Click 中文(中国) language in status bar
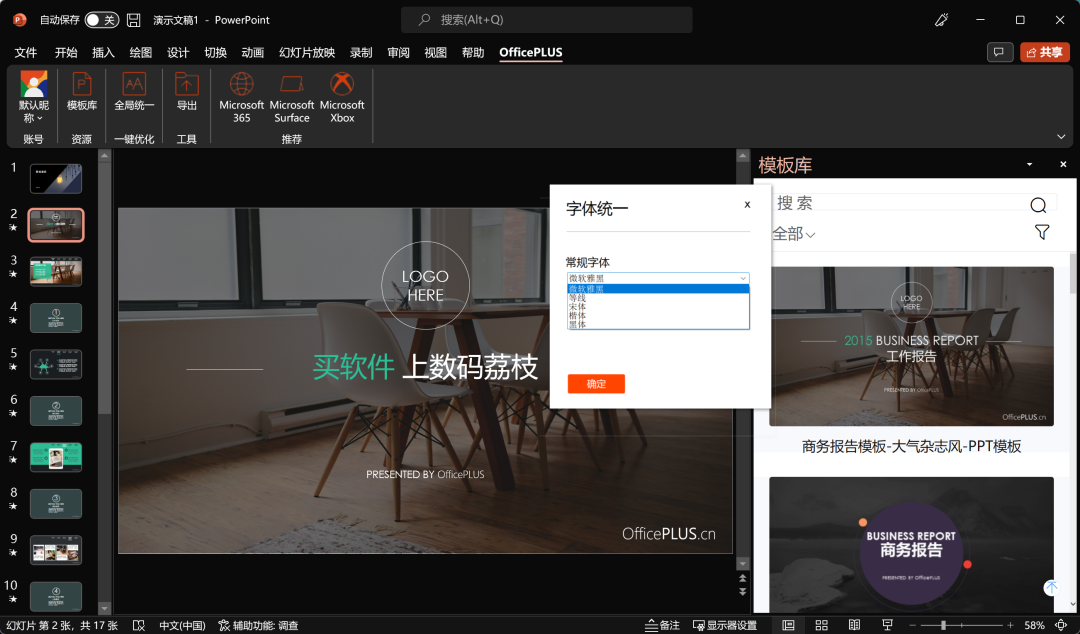The image size is (1080, 634). pos(182,625)
